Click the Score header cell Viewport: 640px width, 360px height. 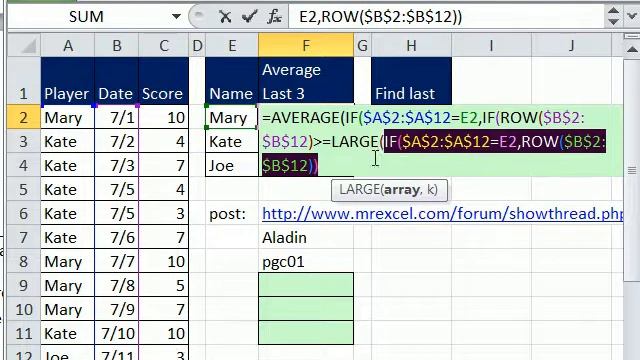coord(164,81)
